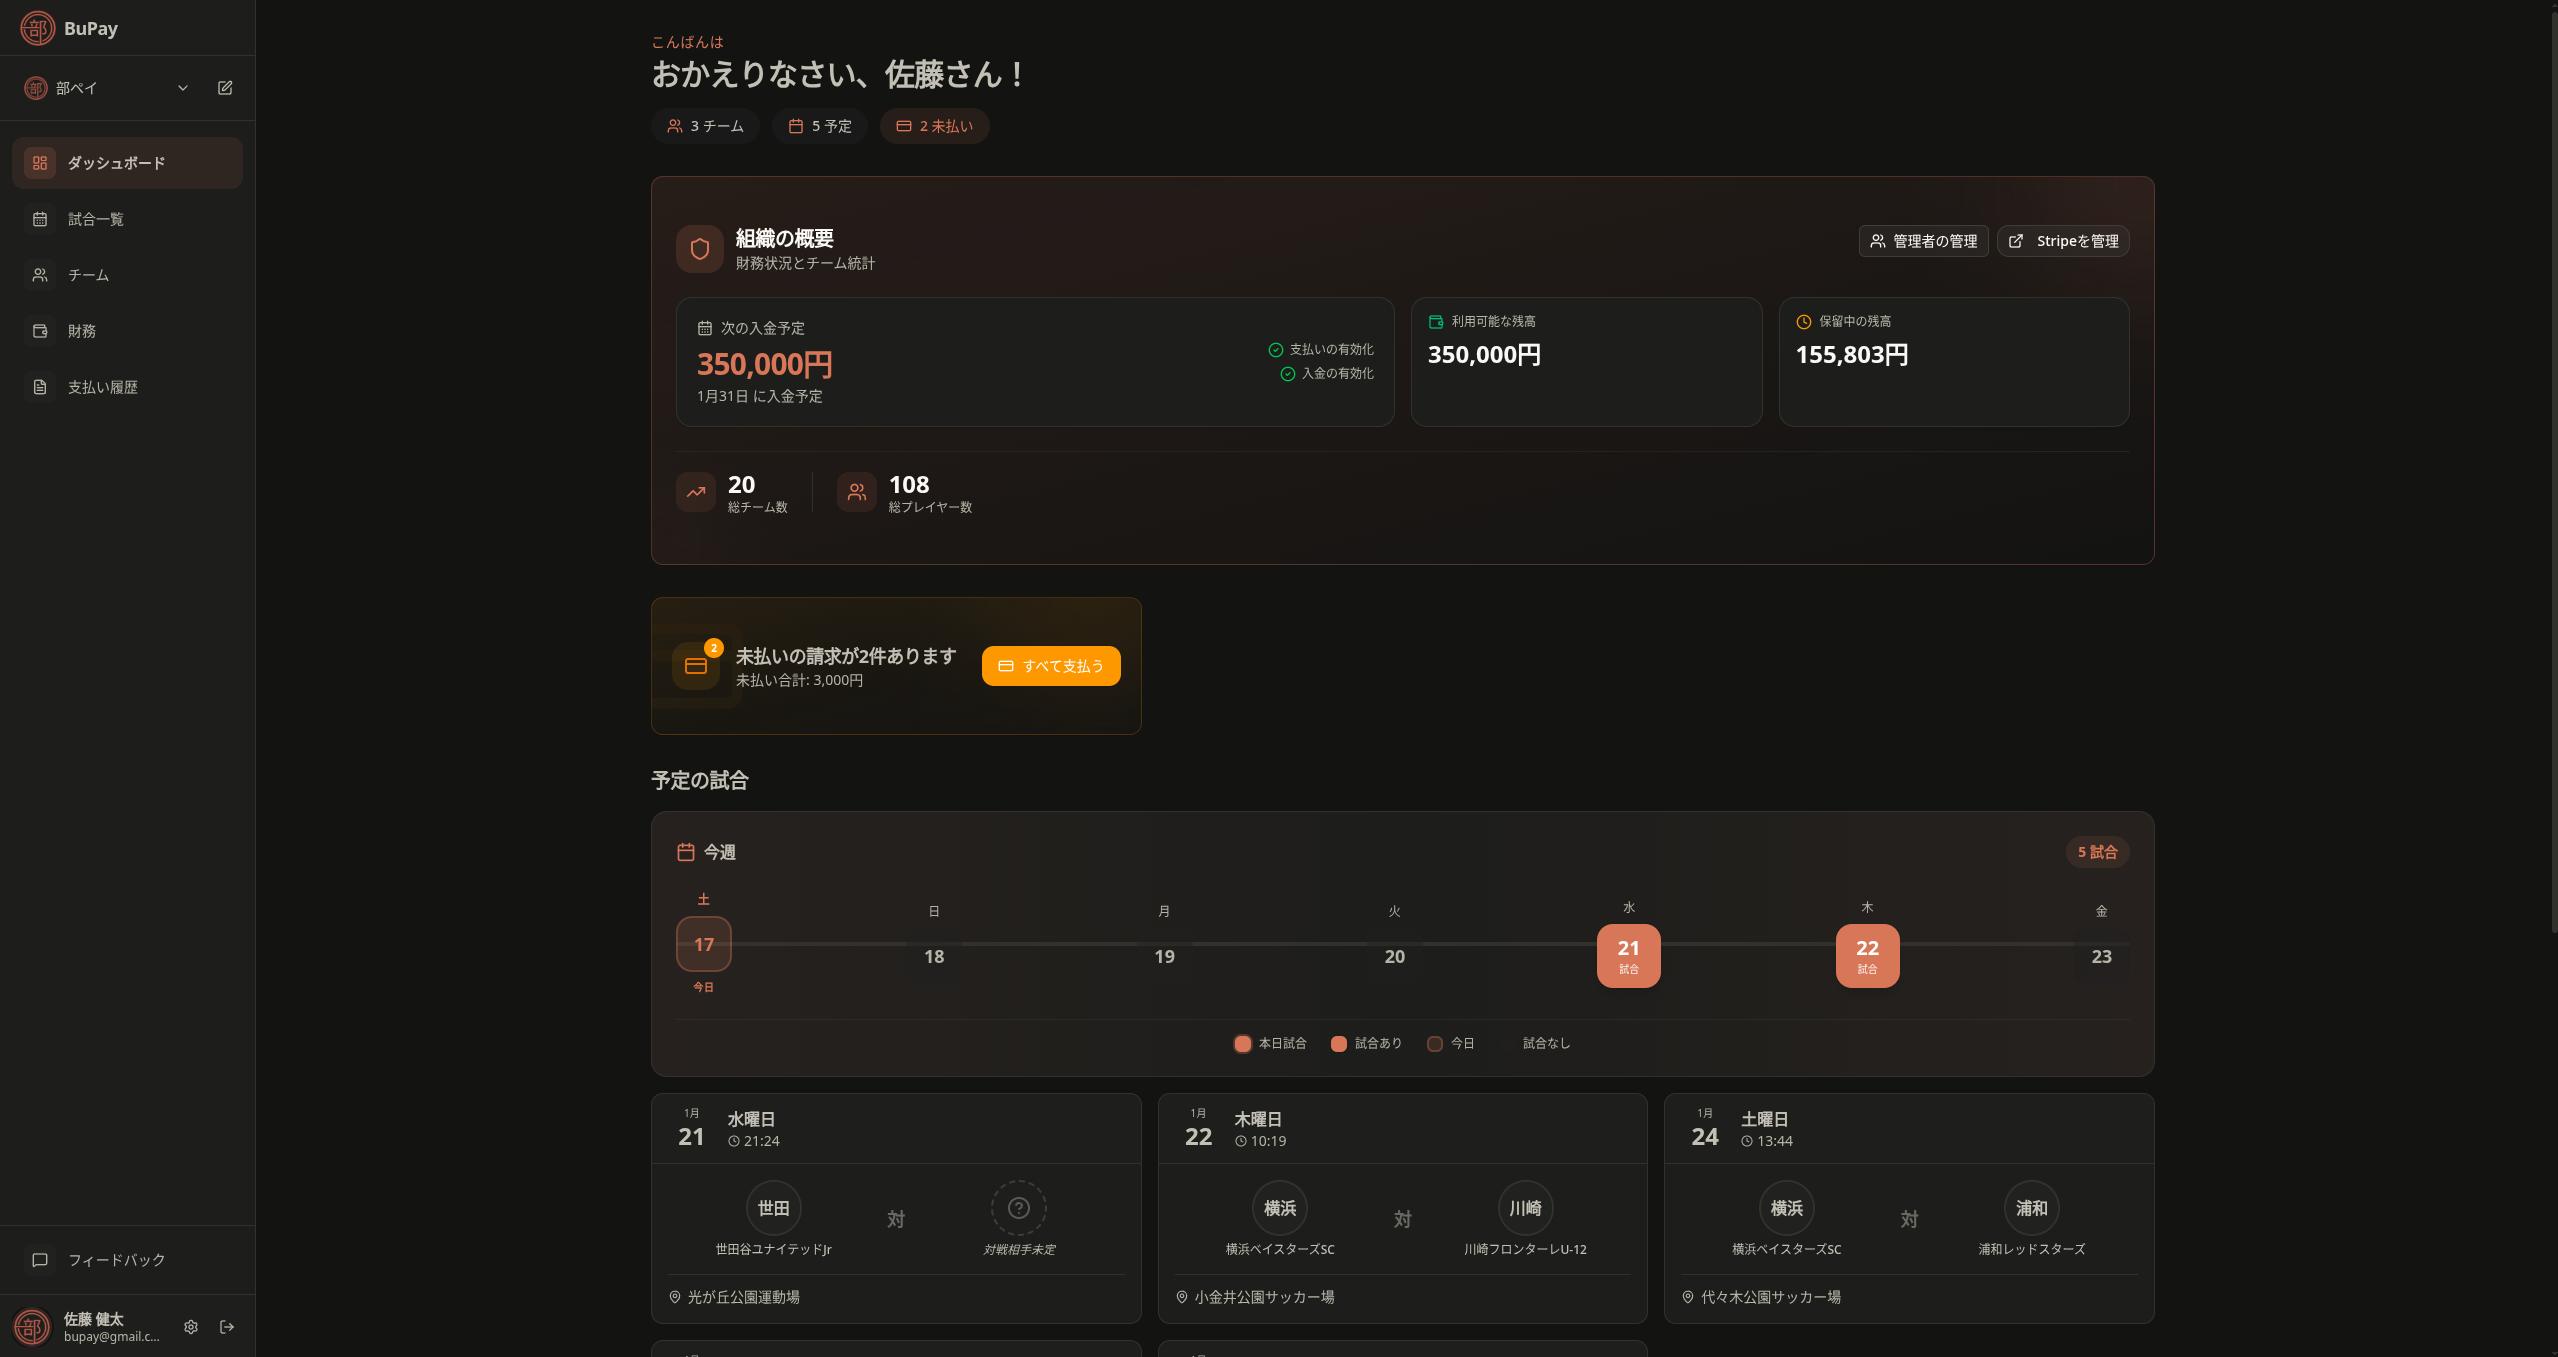Open the 2 未払い badge at the top
Image resolution: width=2558 pixels, height=1357 pixels.
tap(933, 125)
